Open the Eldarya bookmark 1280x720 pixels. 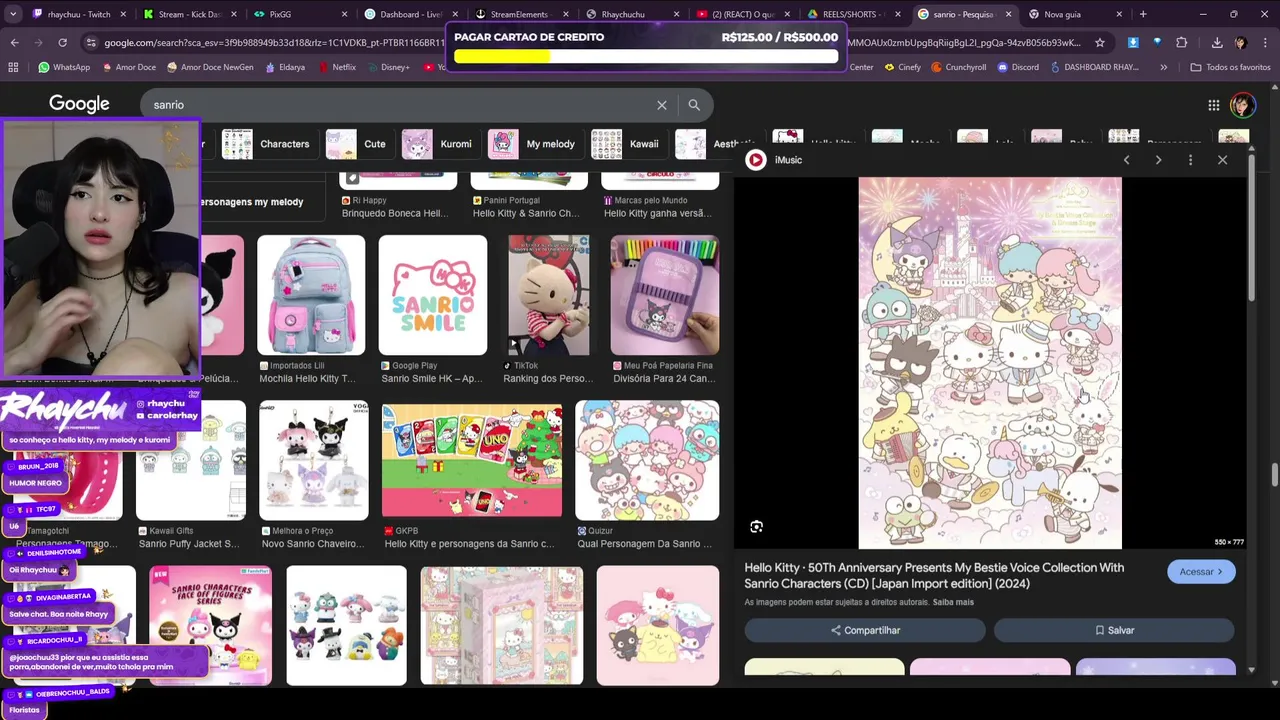pos(285,67)
